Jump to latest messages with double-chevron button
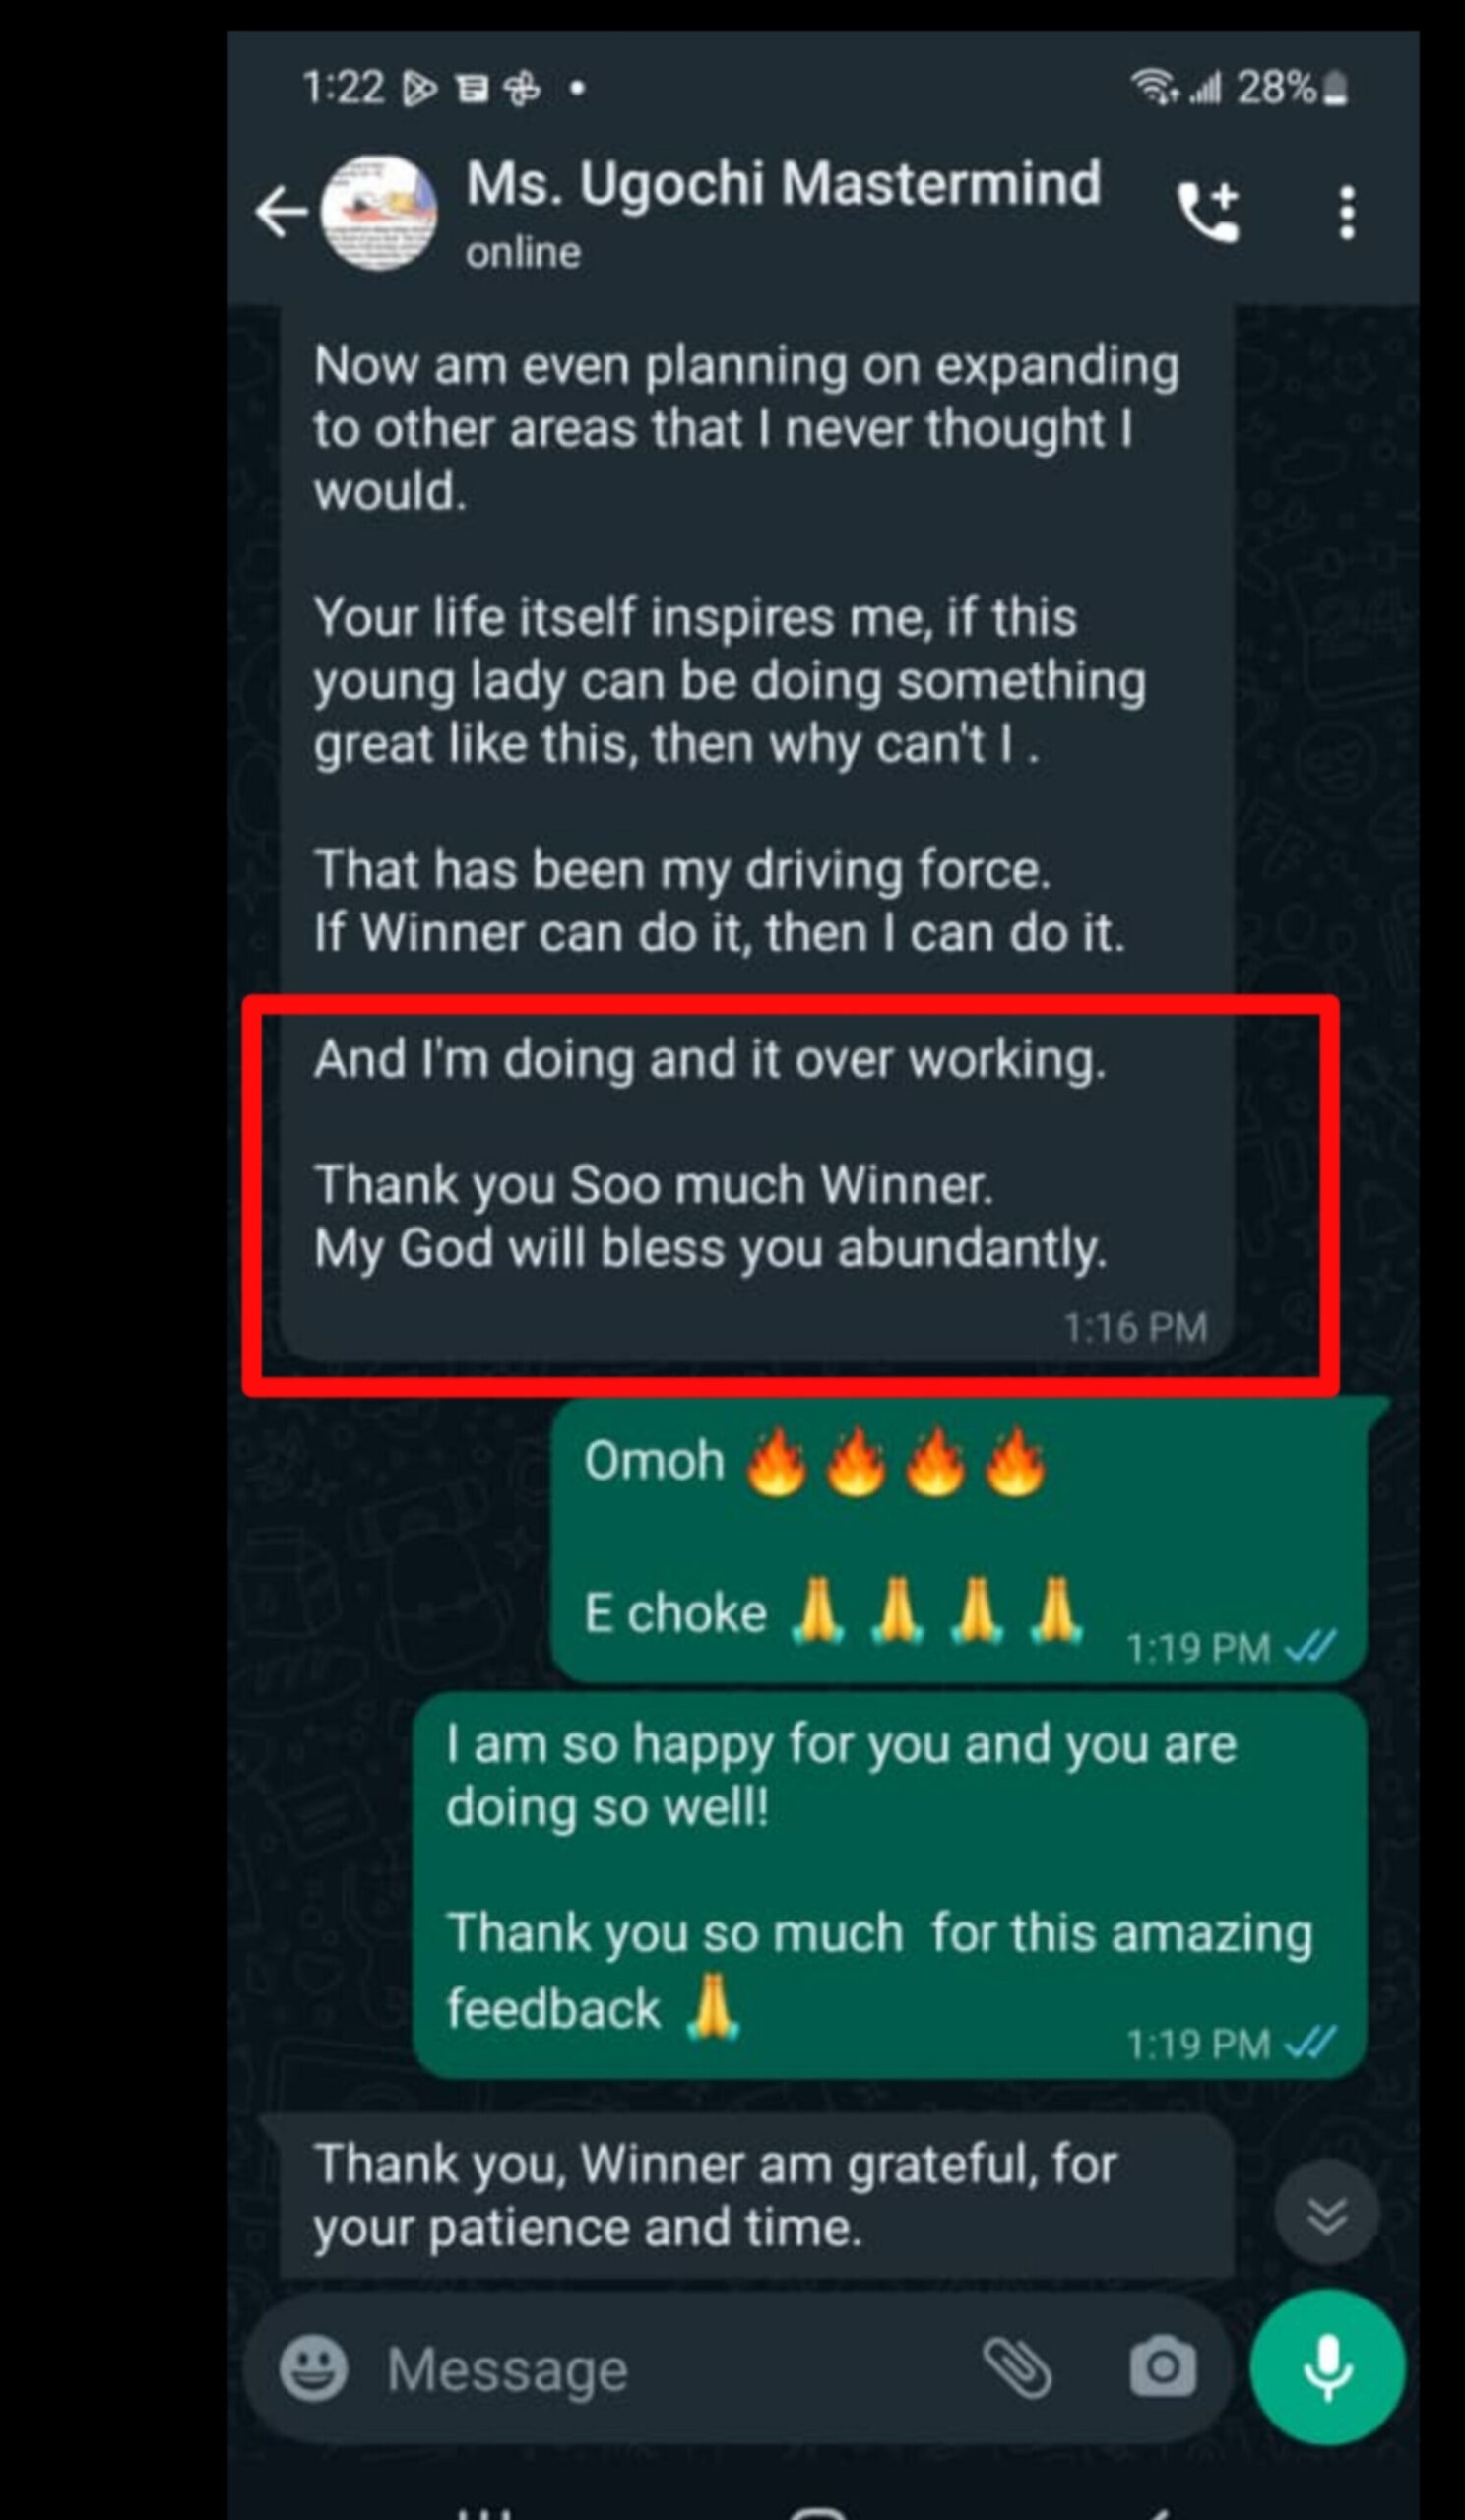 coord(1326,2215)
